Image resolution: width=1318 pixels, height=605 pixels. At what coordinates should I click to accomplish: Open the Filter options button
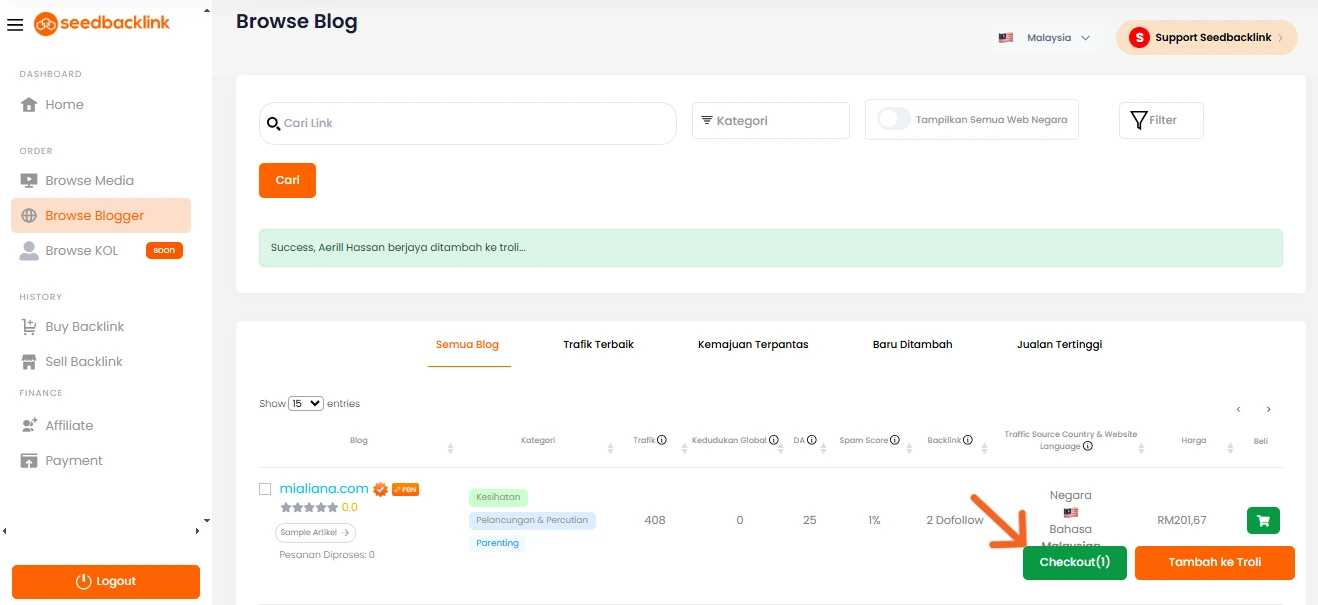point(1160,120)
